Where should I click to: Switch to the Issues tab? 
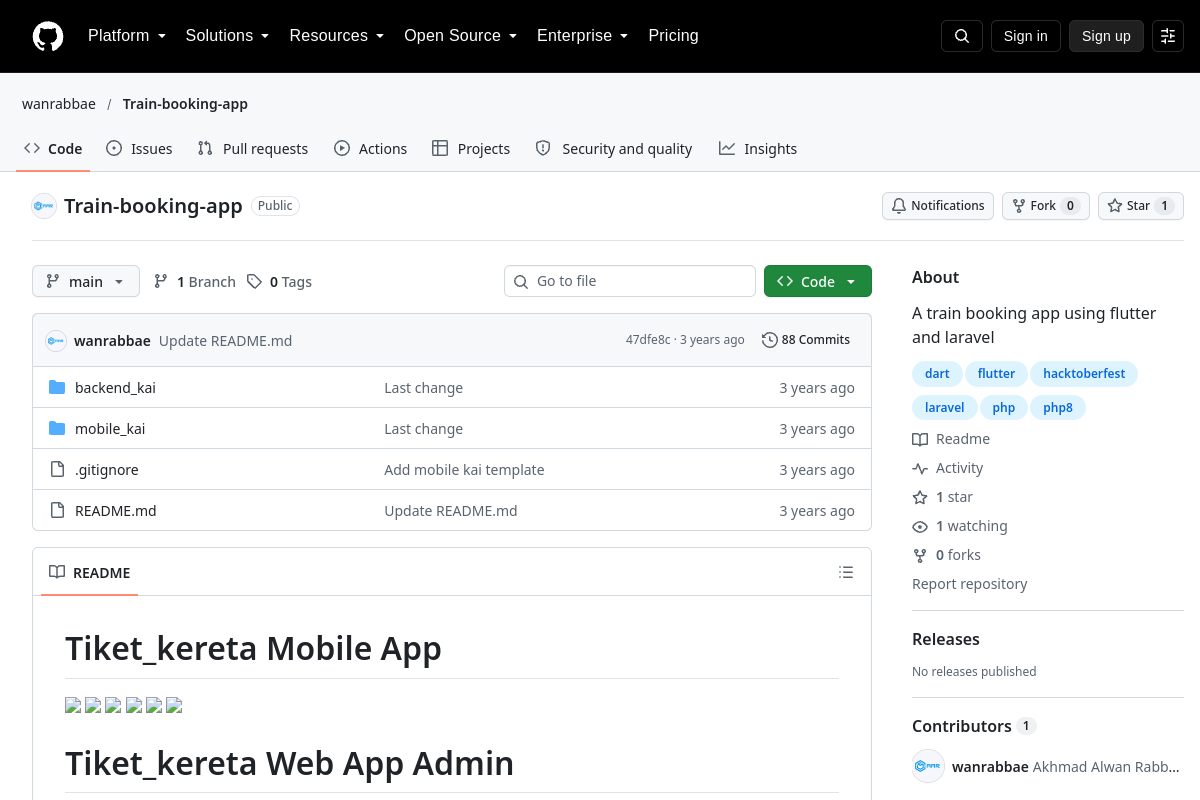coord(139,149)
